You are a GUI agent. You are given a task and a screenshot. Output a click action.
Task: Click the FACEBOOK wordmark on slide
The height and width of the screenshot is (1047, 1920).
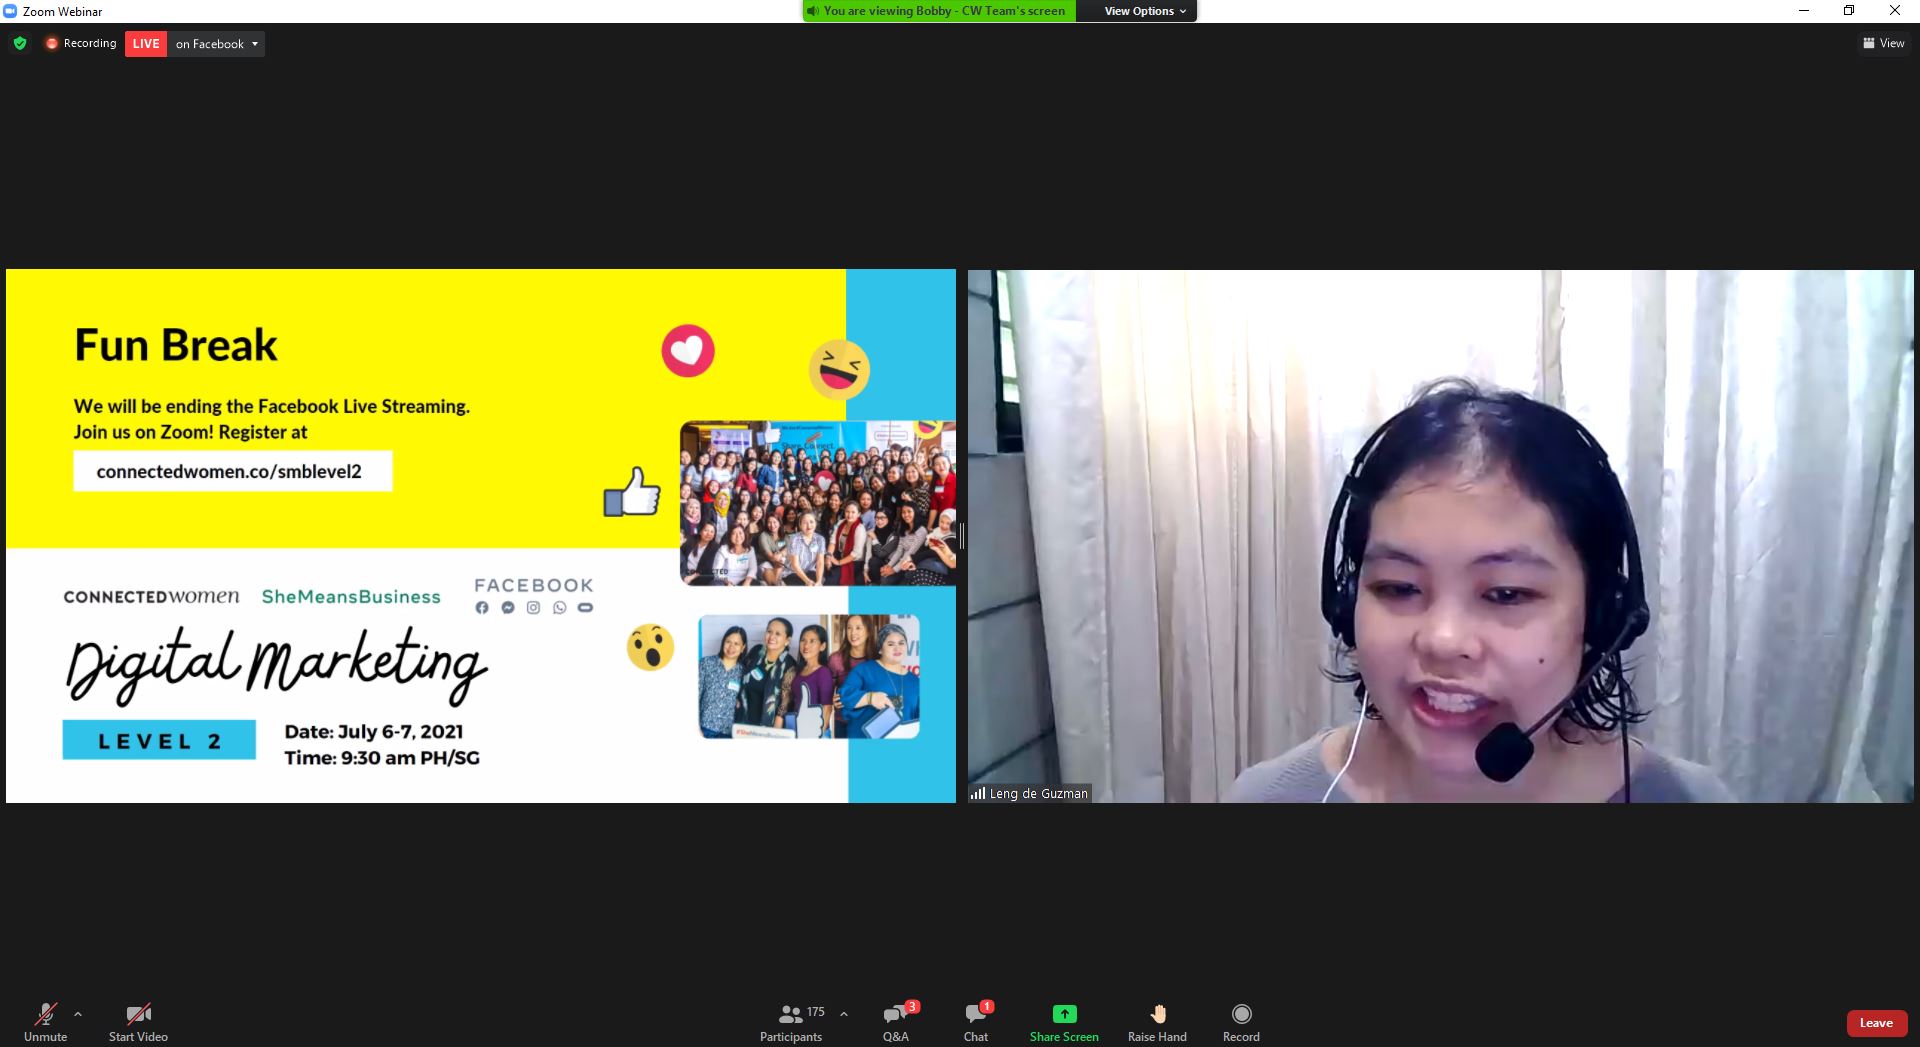534,585
